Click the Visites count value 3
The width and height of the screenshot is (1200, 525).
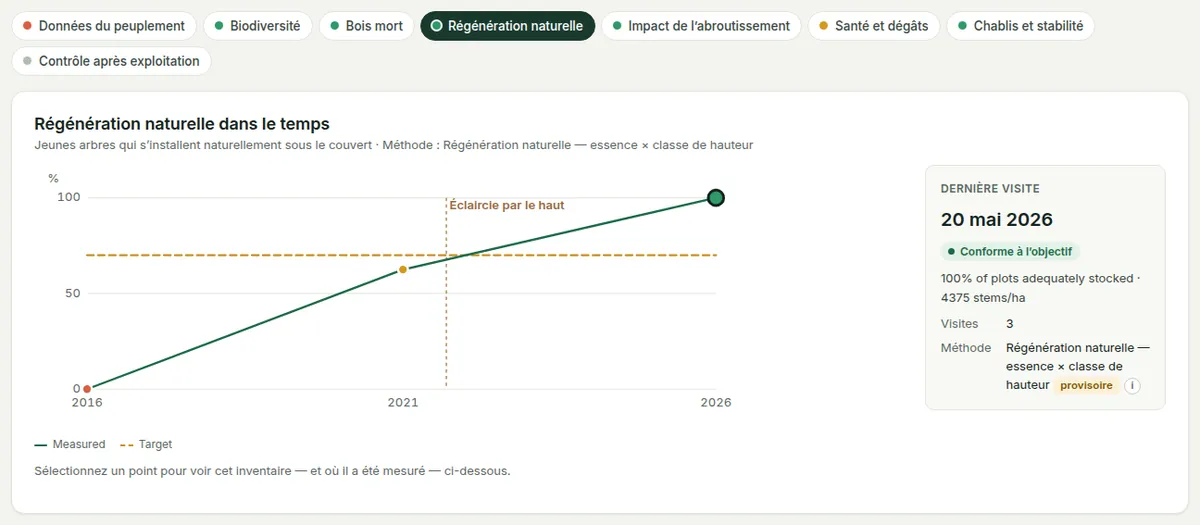click(x=1010, y=324)
